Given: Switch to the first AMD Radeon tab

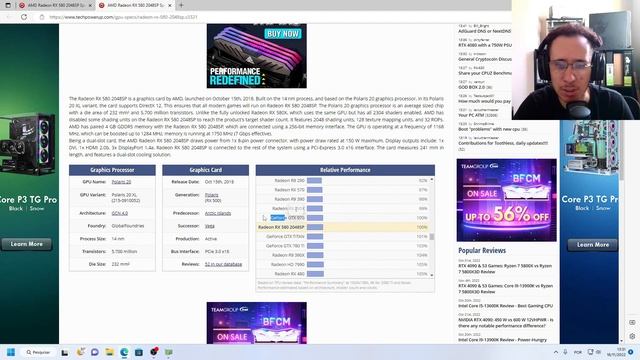Looking at the screenshot, I should (x=56, y=5).
